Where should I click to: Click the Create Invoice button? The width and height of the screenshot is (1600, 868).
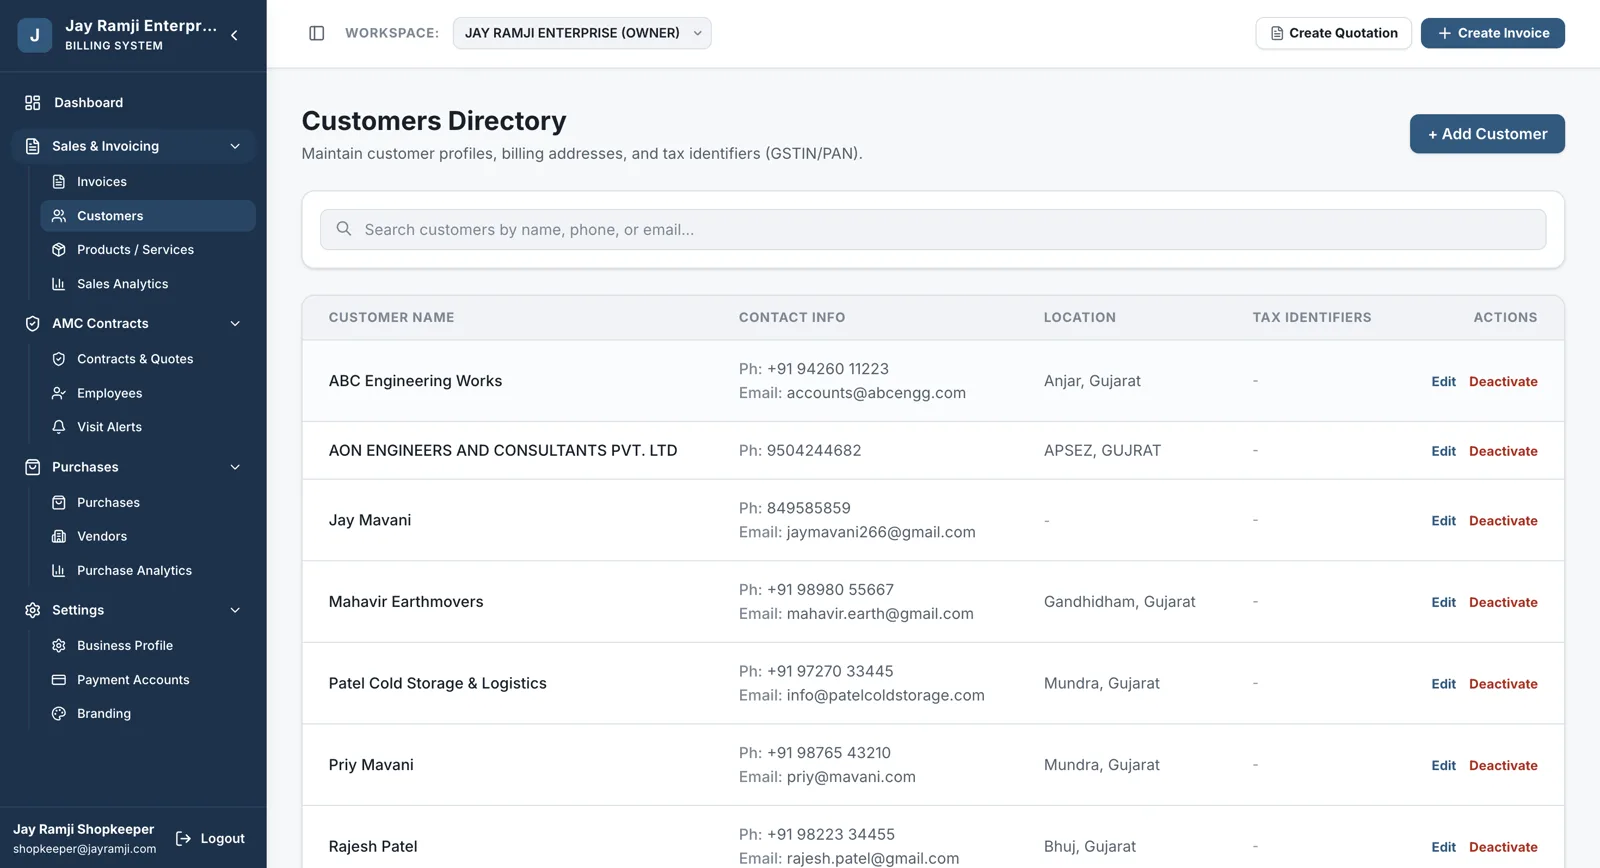point(1493,33)
